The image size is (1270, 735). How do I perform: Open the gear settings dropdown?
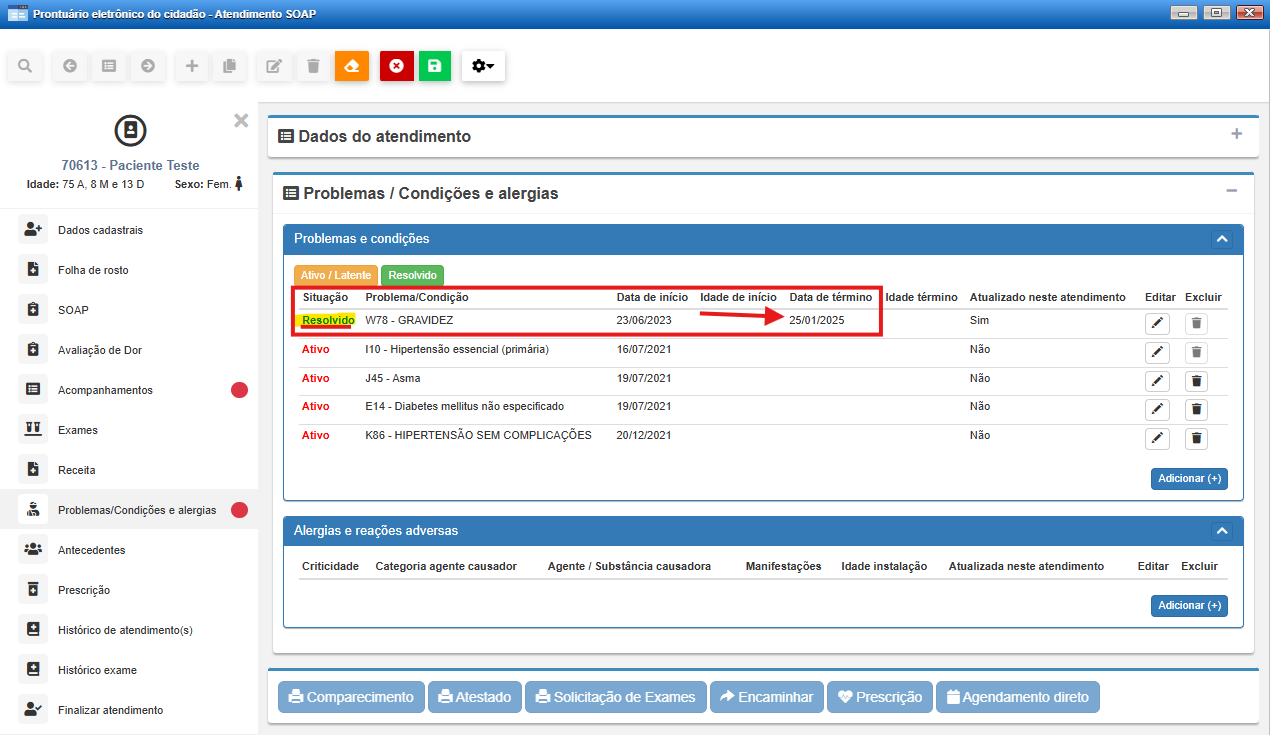tap(483, 66)
